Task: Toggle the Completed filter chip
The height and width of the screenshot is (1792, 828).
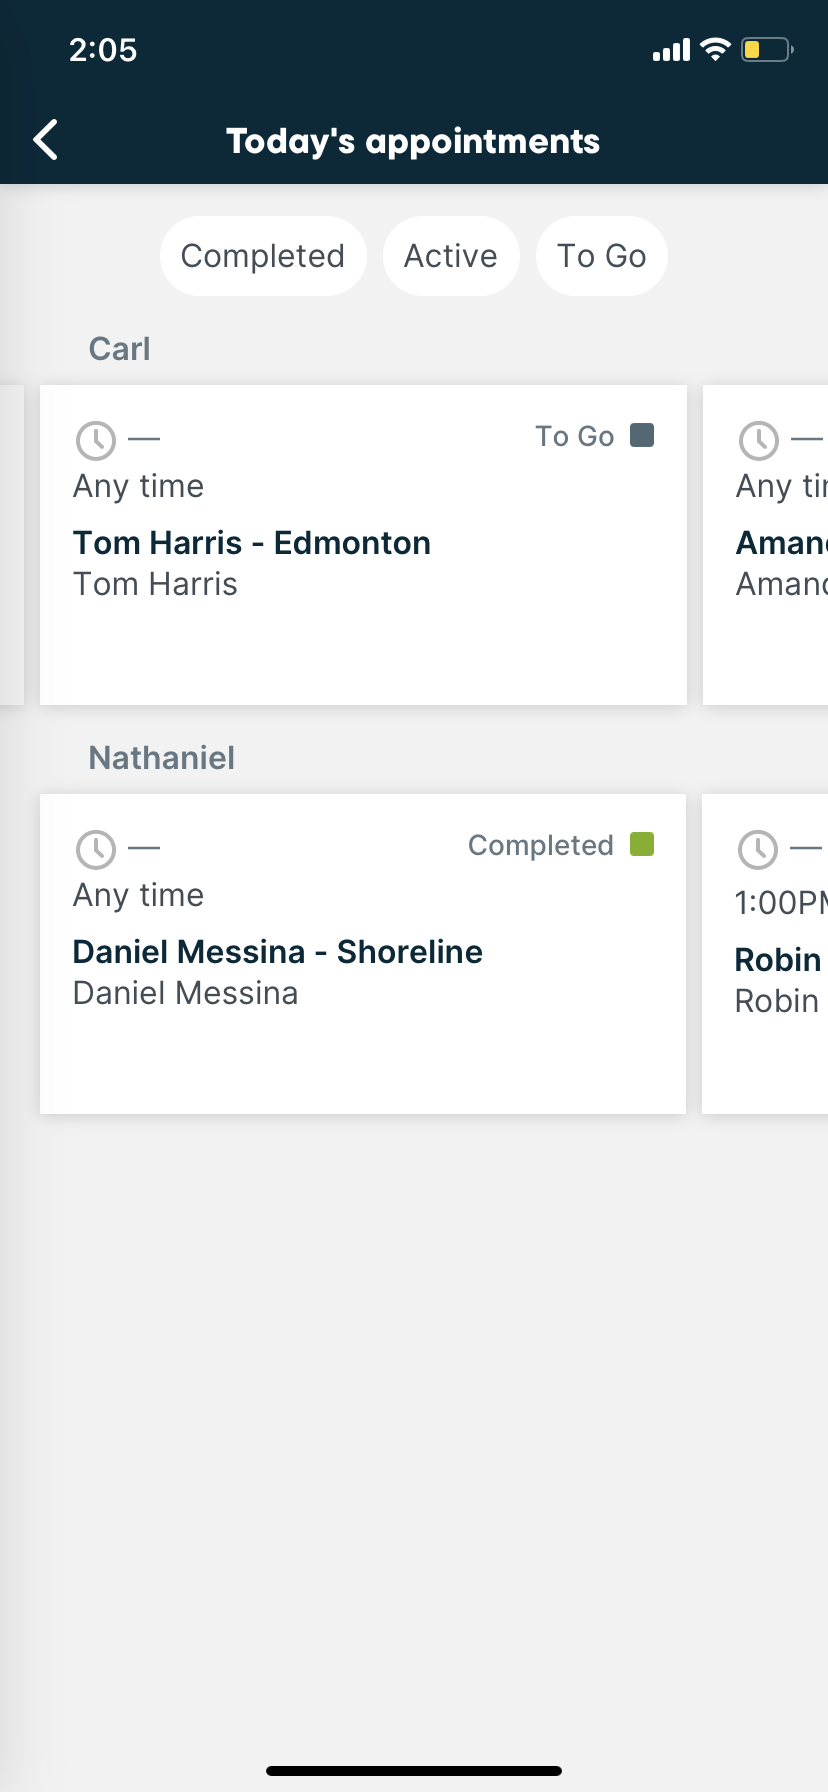Action: (x=263, y=256)
